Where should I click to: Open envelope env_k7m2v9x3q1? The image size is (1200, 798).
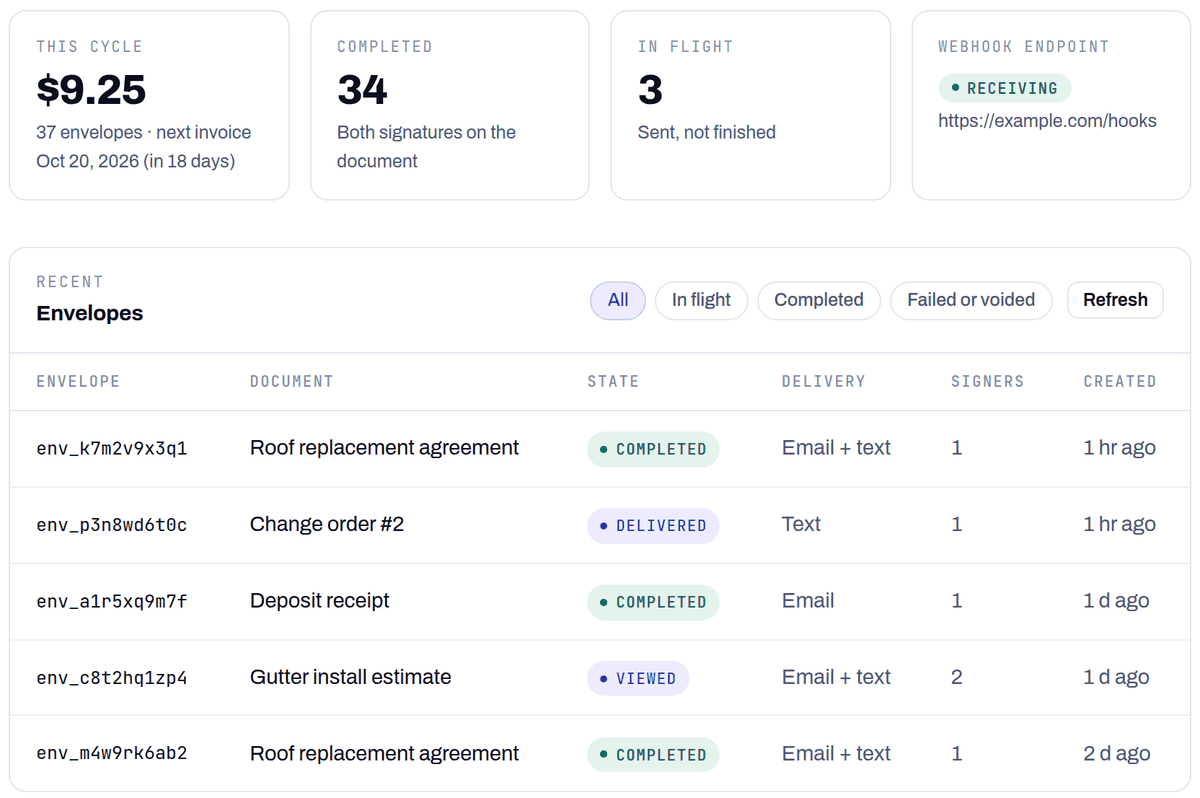tap(112, 448)
